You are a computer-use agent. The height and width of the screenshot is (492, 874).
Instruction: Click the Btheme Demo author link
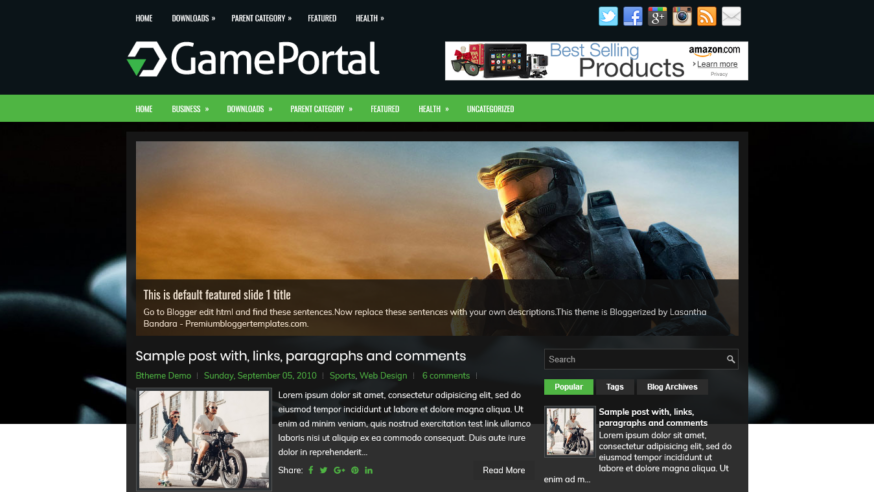coord(163,376)
